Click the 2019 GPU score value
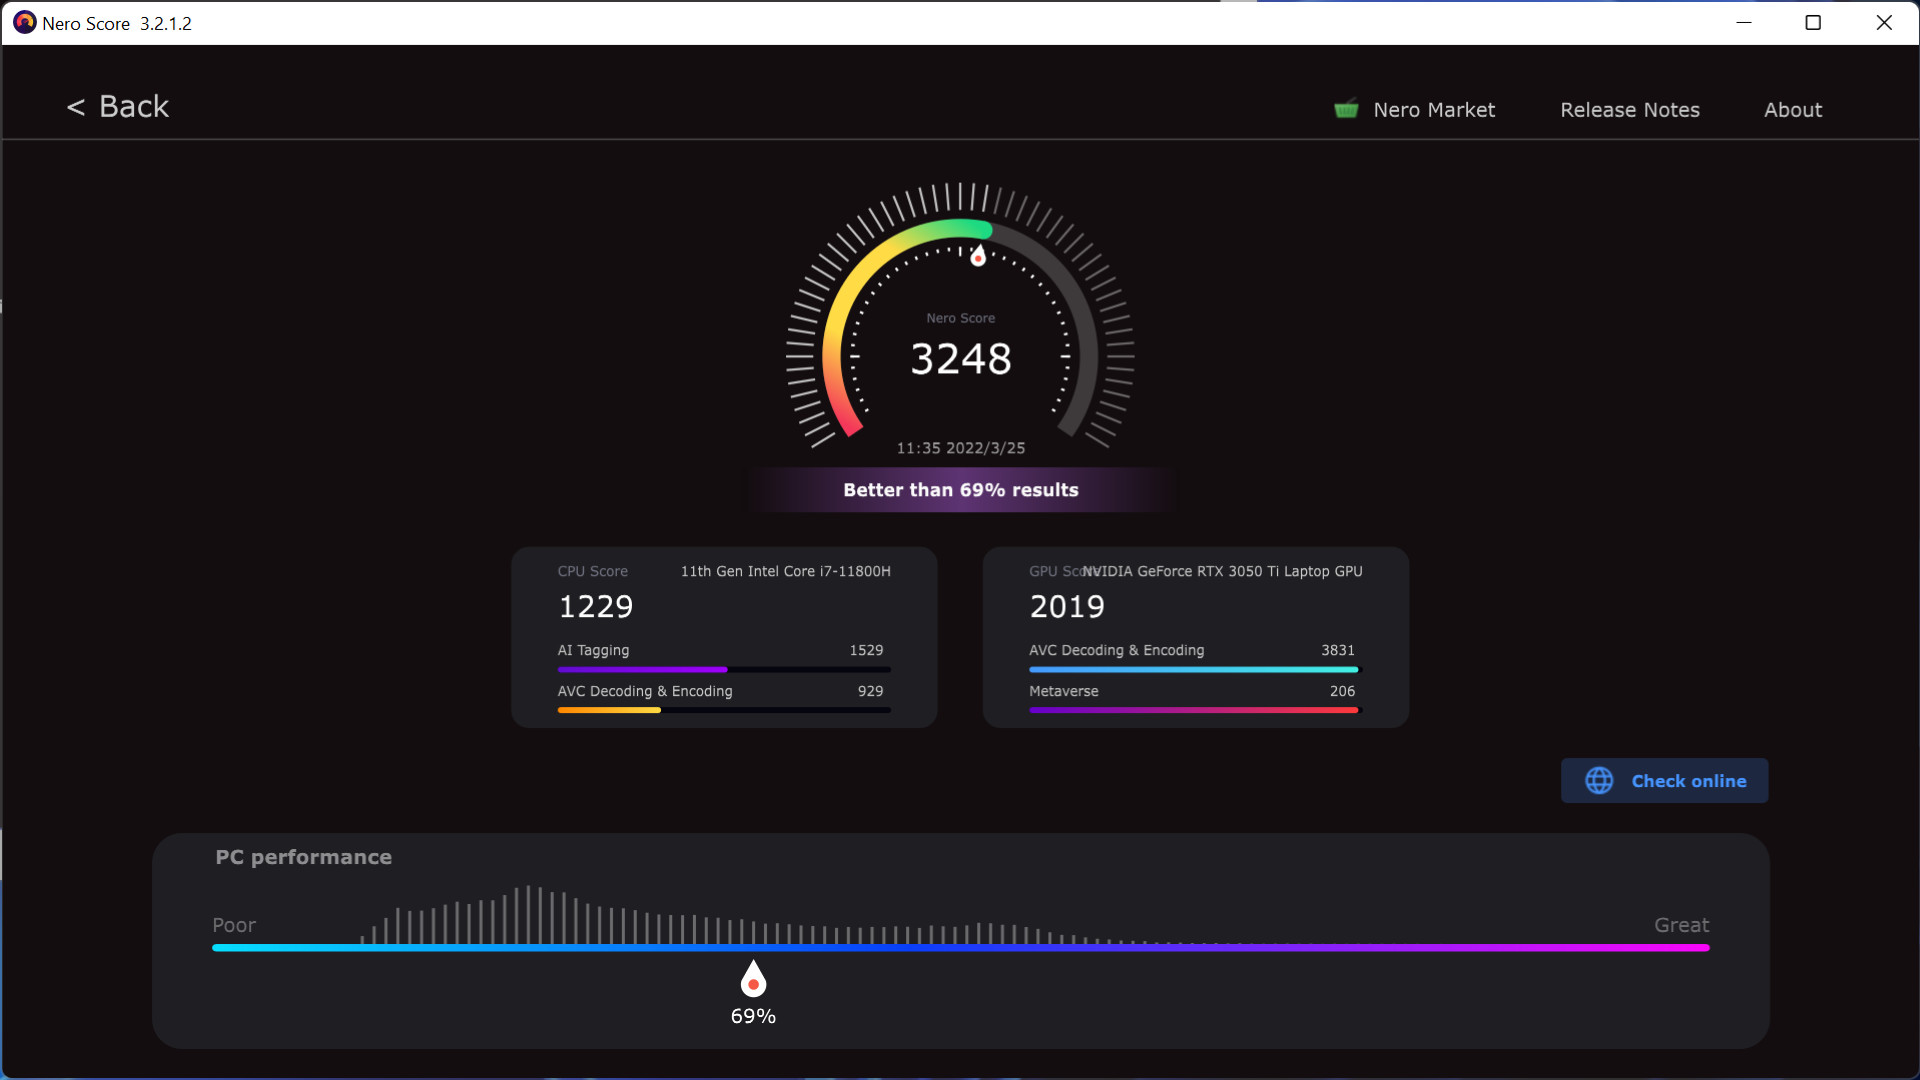This screenshot has height=1080, width=1920. coord(1066,606)
